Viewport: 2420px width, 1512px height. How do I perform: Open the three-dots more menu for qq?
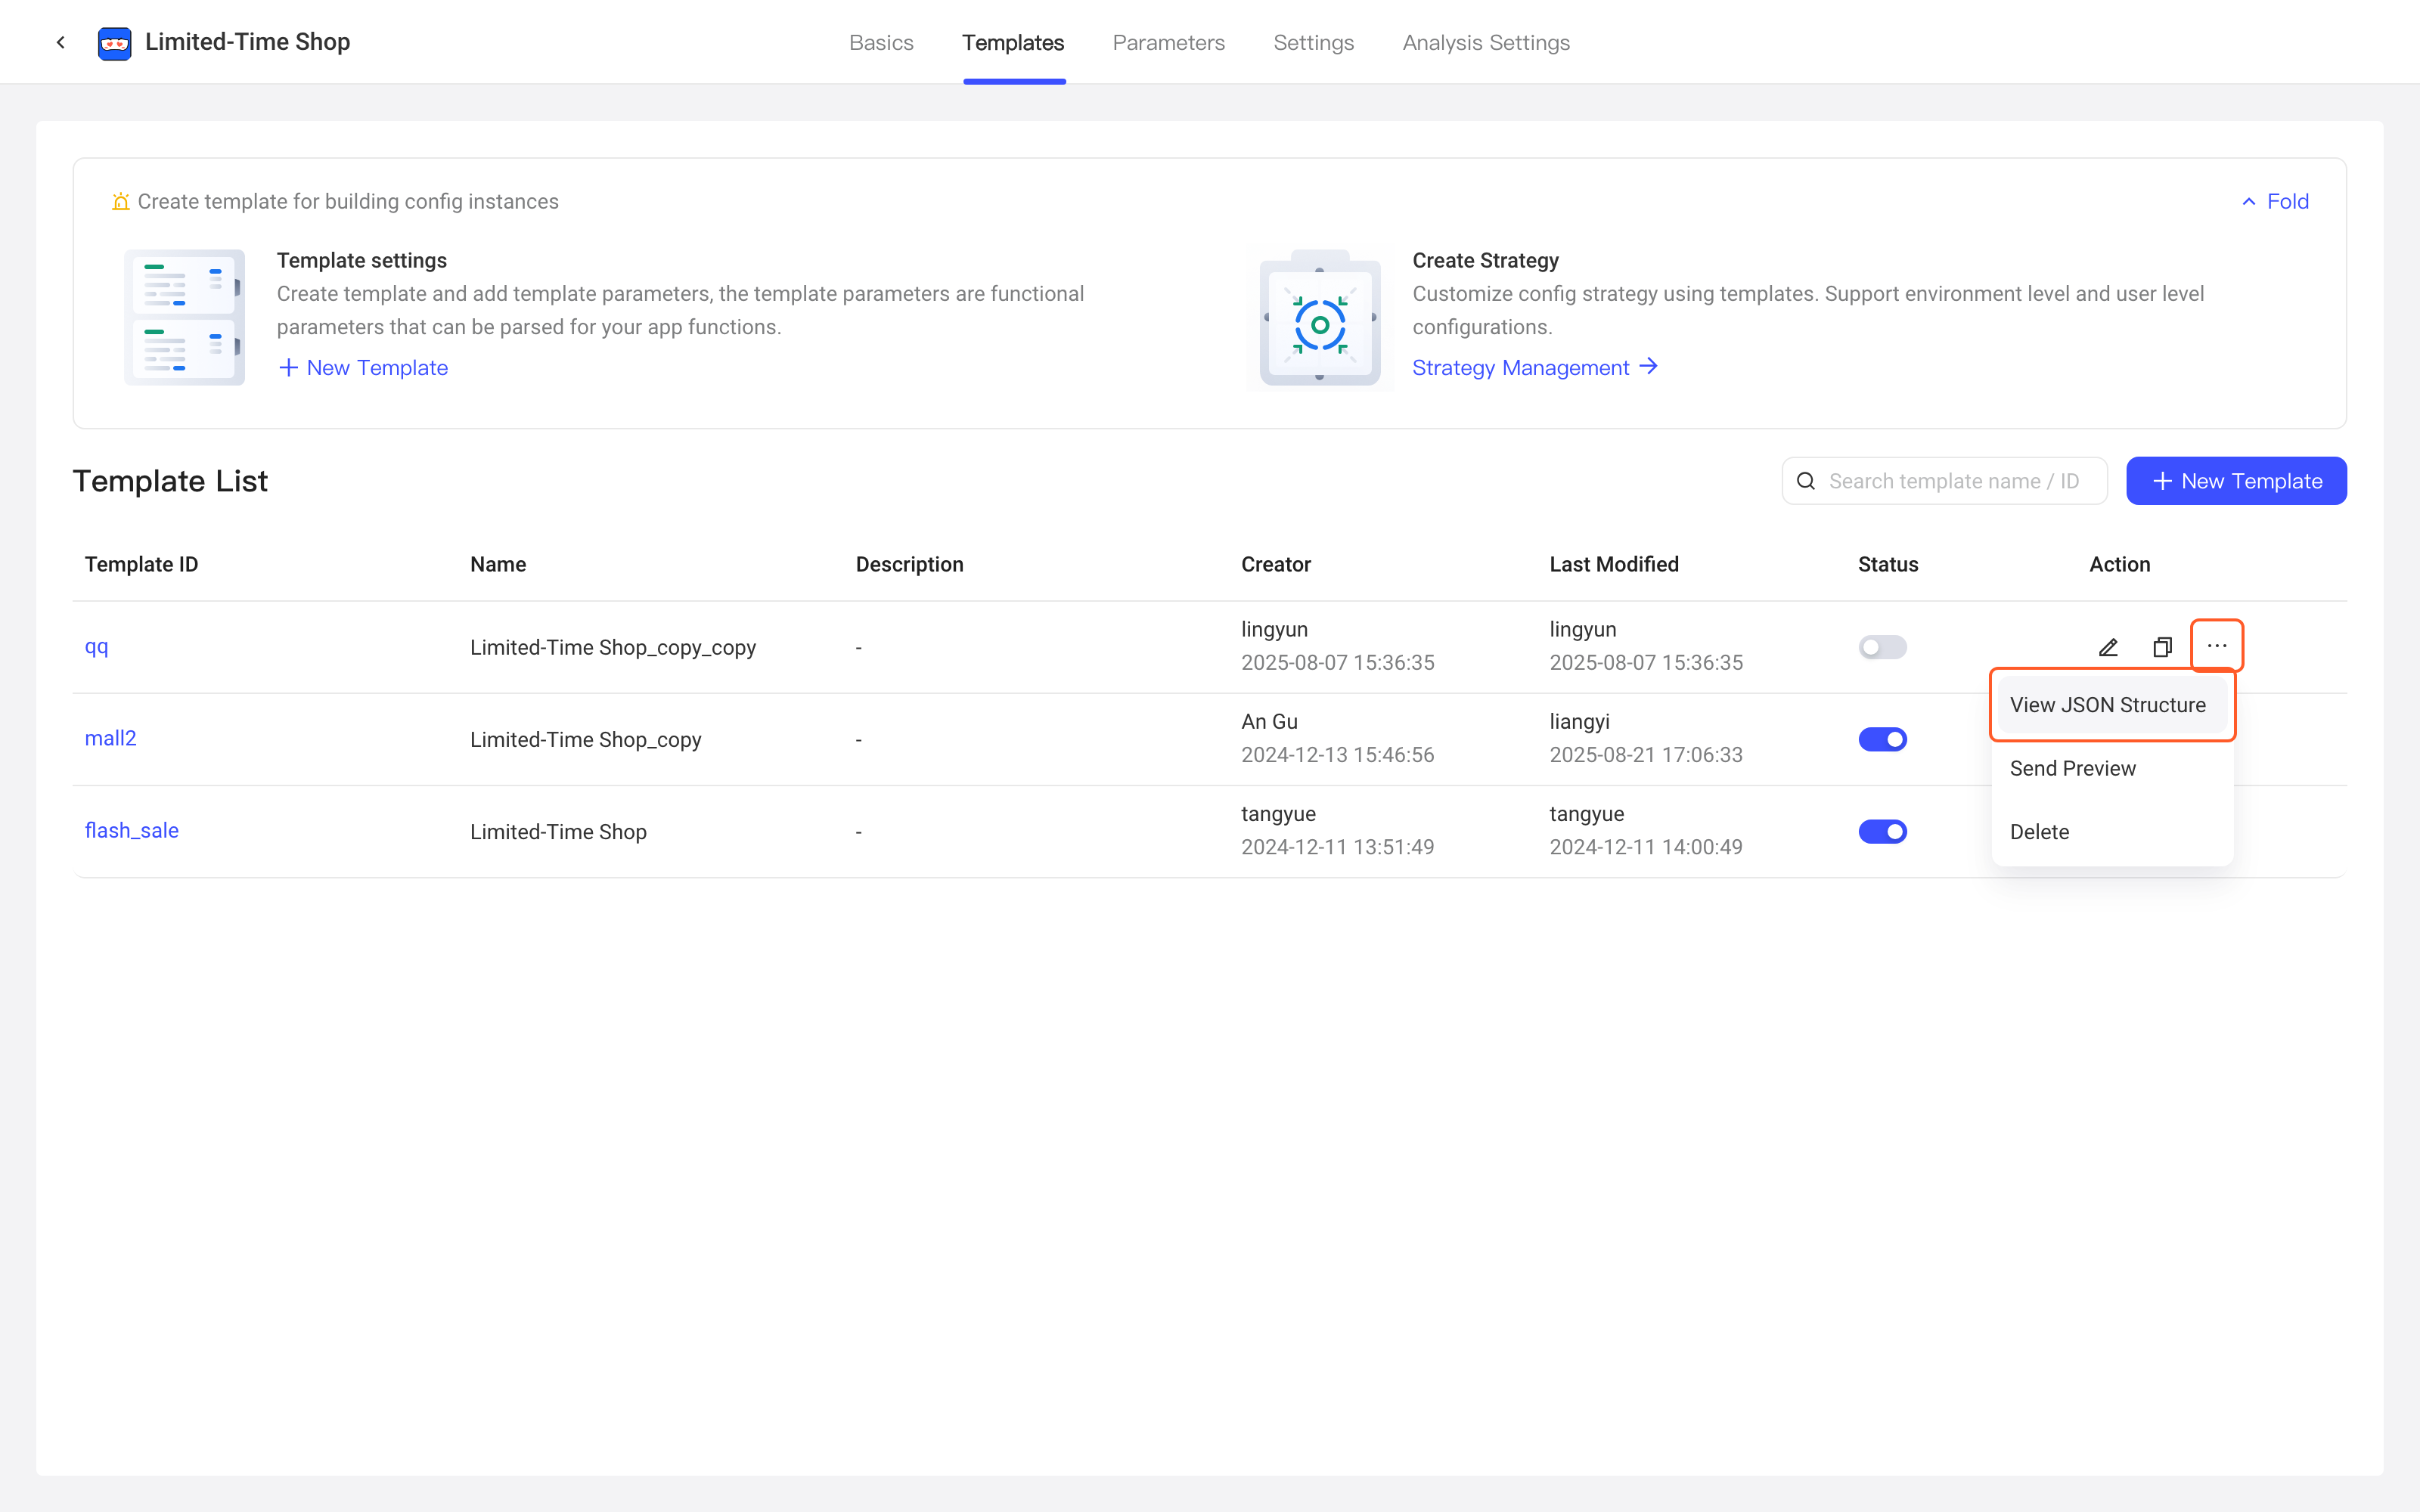[2217, 646]
